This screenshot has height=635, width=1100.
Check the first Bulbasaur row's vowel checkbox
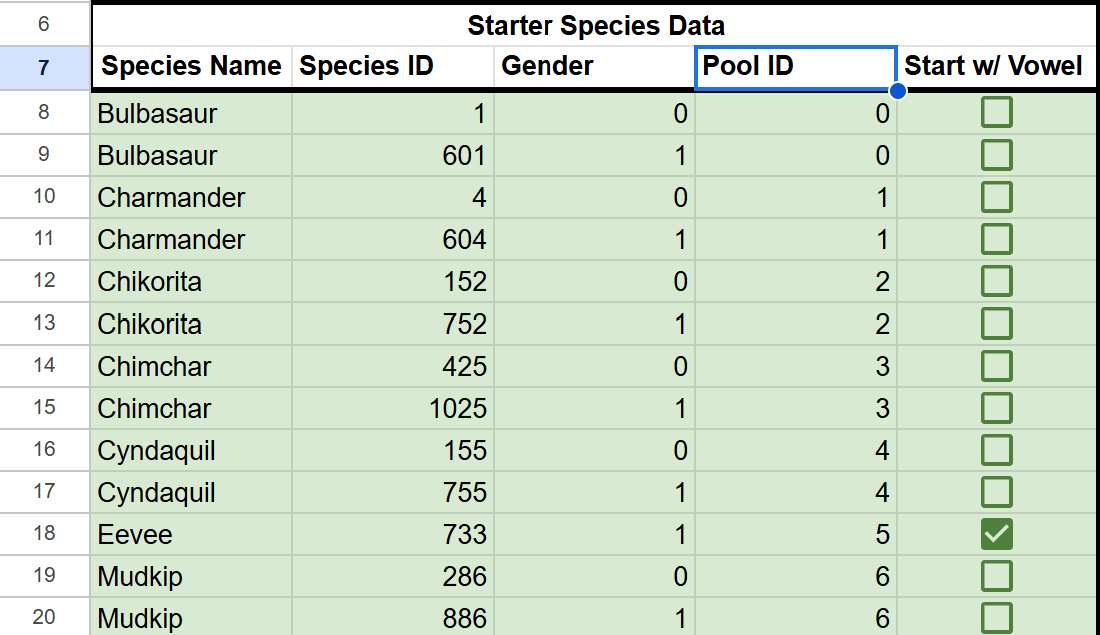(x=996, y=113)
